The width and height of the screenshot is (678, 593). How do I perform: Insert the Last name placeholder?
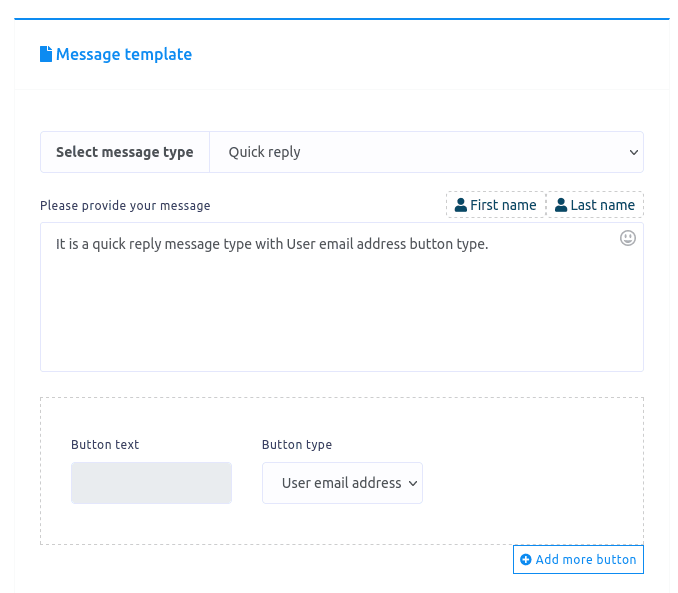coord(595,205)
